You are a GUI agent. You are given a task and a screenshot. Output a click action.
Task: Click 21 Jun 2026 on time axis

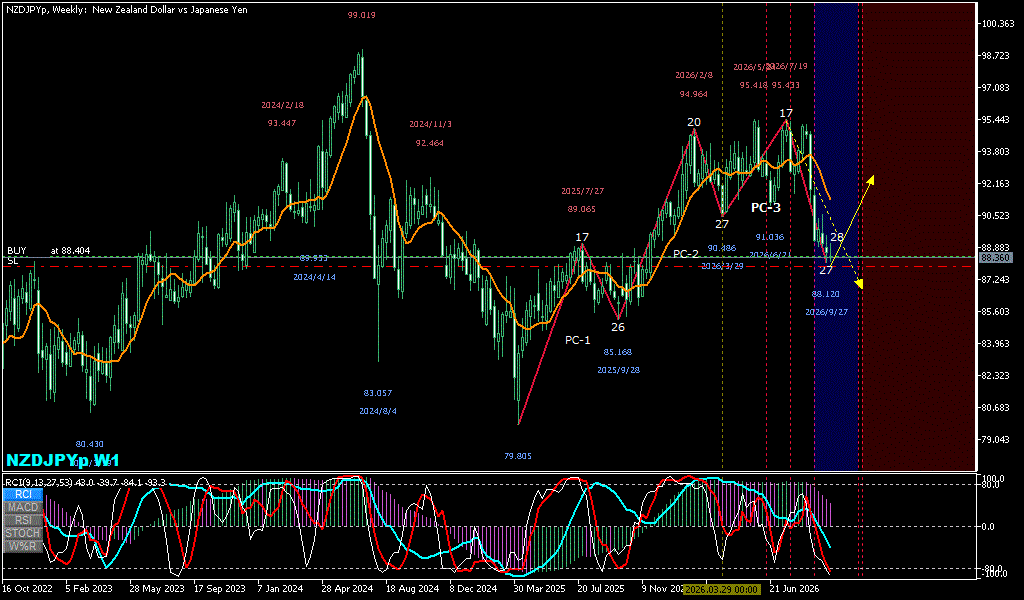(793, 589)
